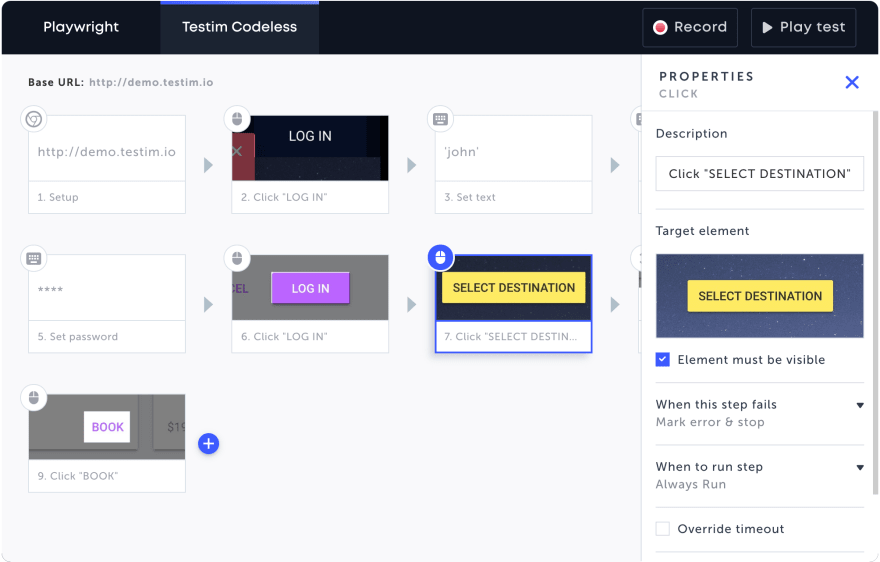
Task: Click the mouse icon on step 2 LOG IN
Action: pyautogui.click(x=237, y=119)
